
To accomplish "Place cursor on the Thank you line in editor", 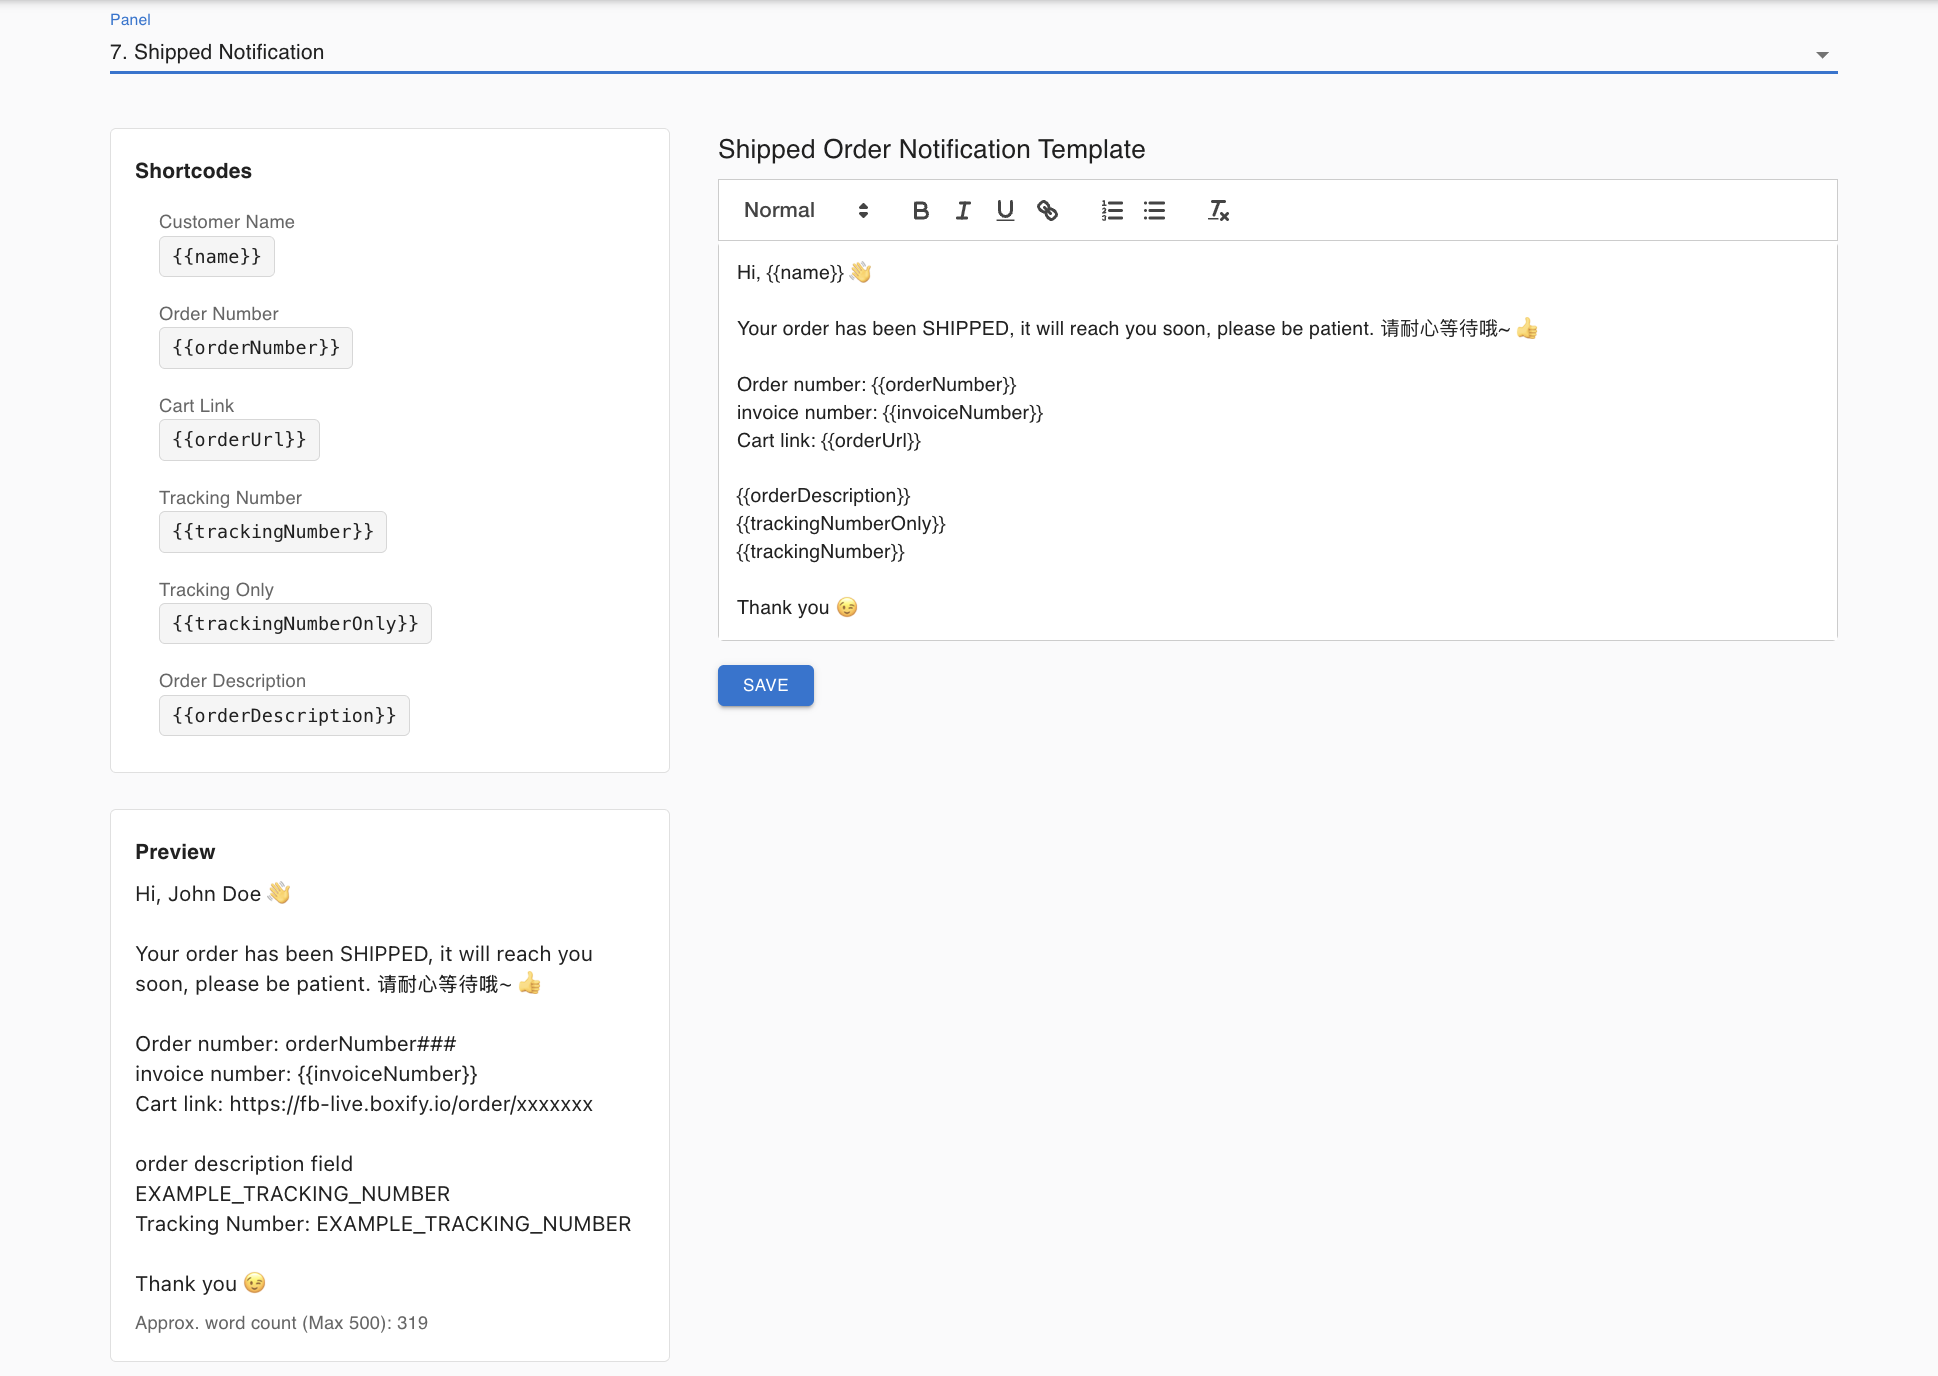I will tap(782, 608).
